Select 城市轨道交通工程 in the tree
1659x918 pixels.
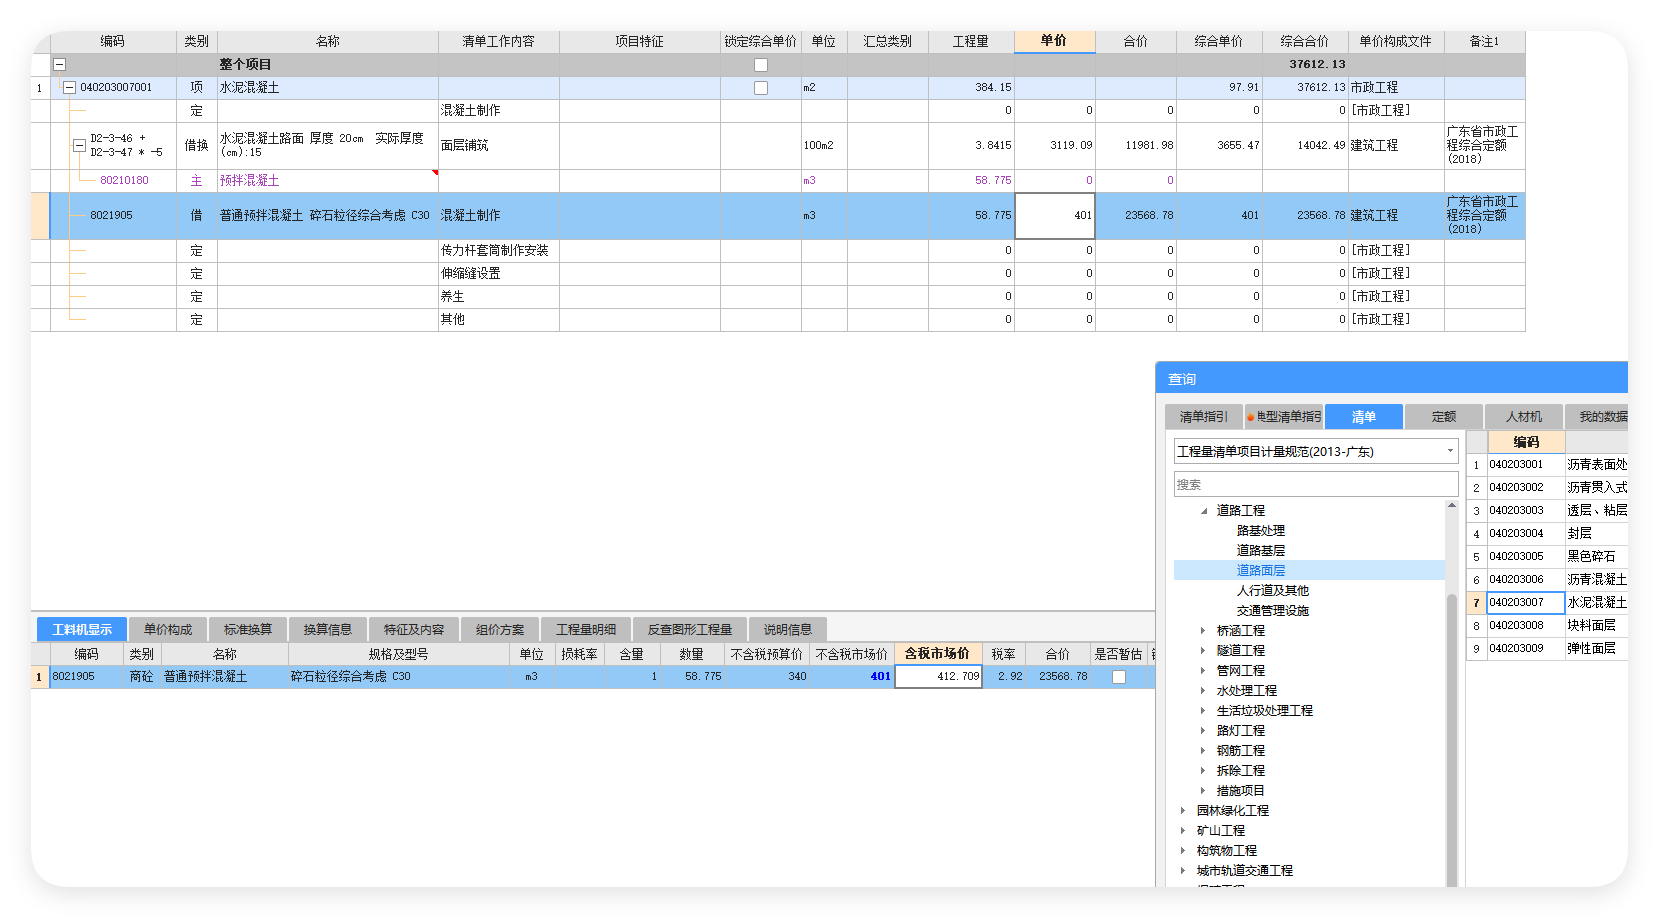click(x=1244, y=871)
